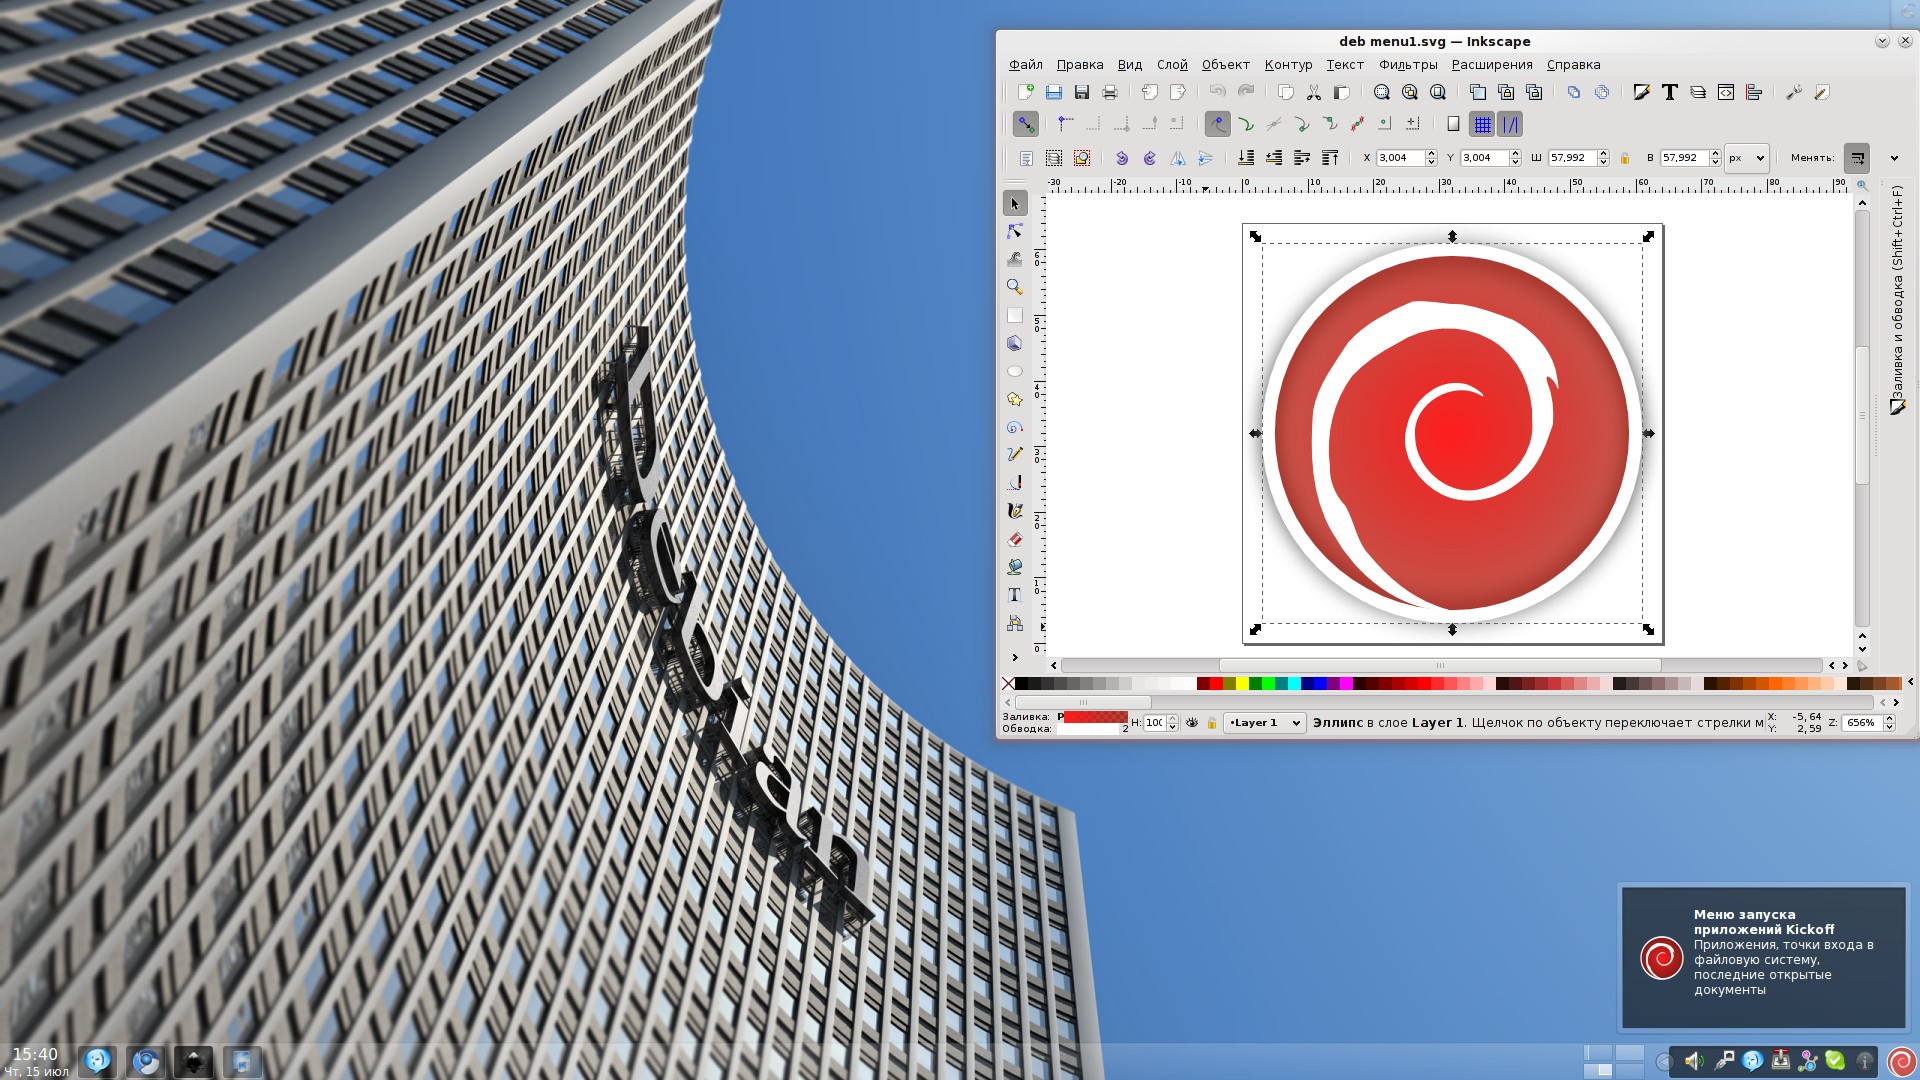Select the Tweak tool
1920x1080 pixels.
1014,259
